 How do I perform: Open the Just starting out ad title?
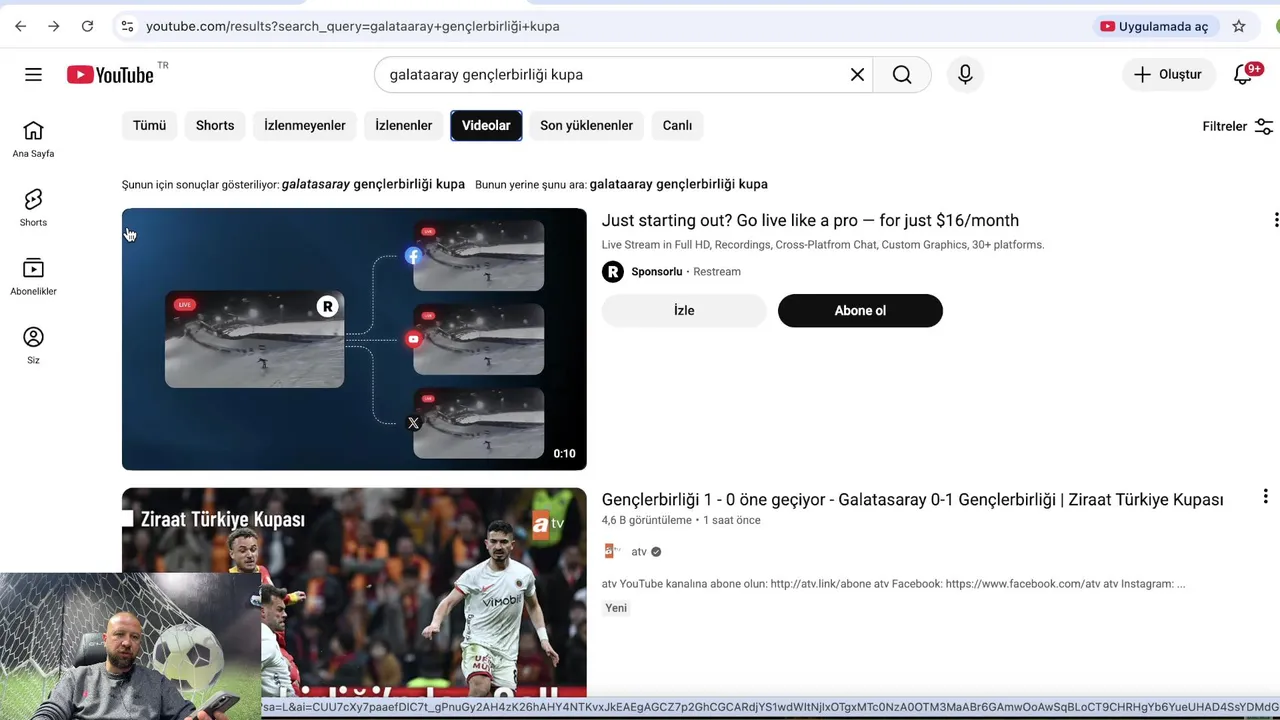pyautogui.click(x=810, y=220)
